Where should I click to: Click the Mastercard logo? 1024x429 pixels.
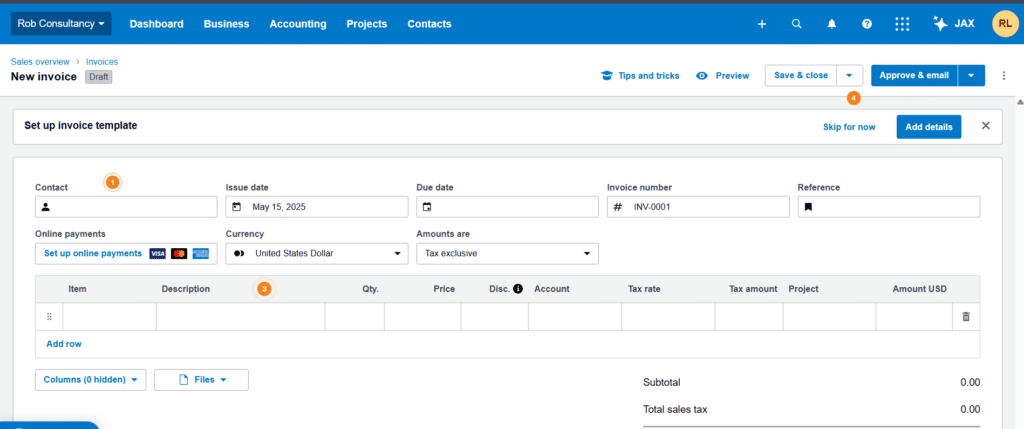(179, 253)
